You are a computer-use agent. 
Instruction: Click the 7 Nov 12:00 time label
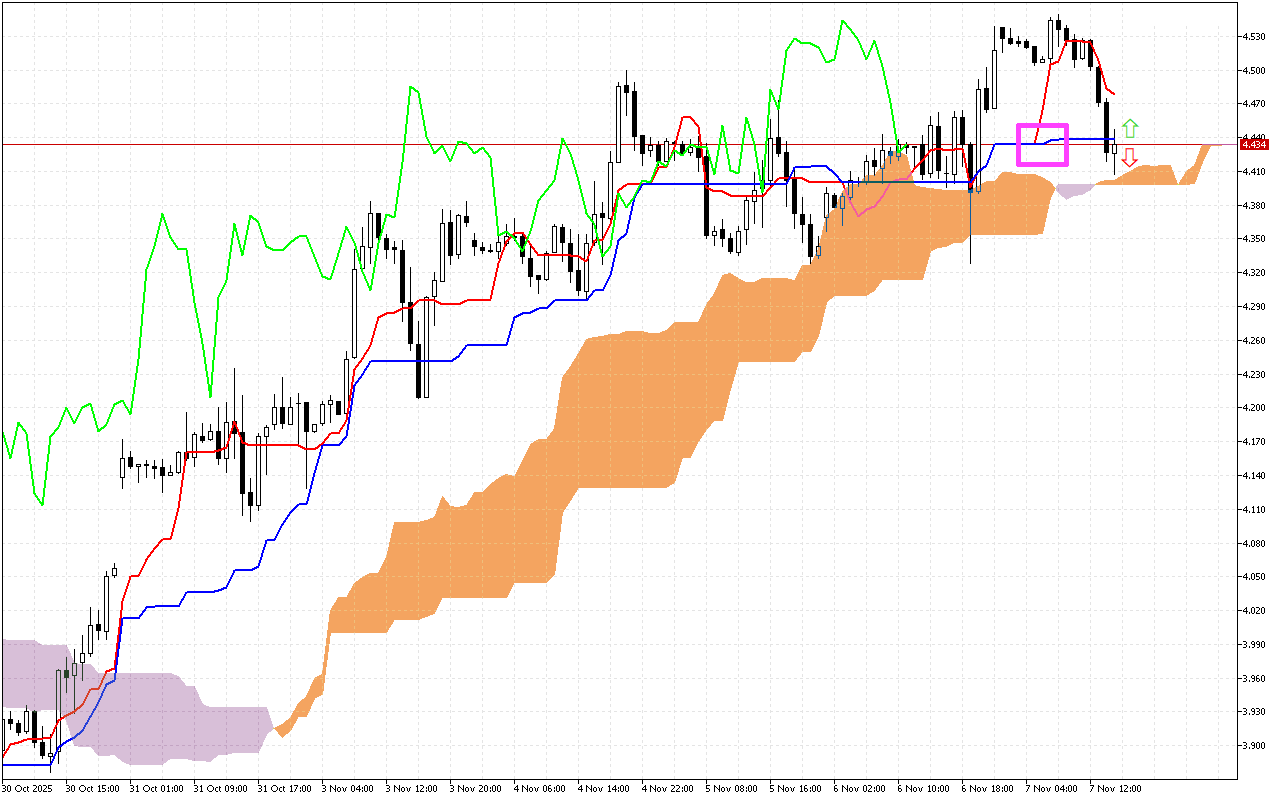point(1117,789)
